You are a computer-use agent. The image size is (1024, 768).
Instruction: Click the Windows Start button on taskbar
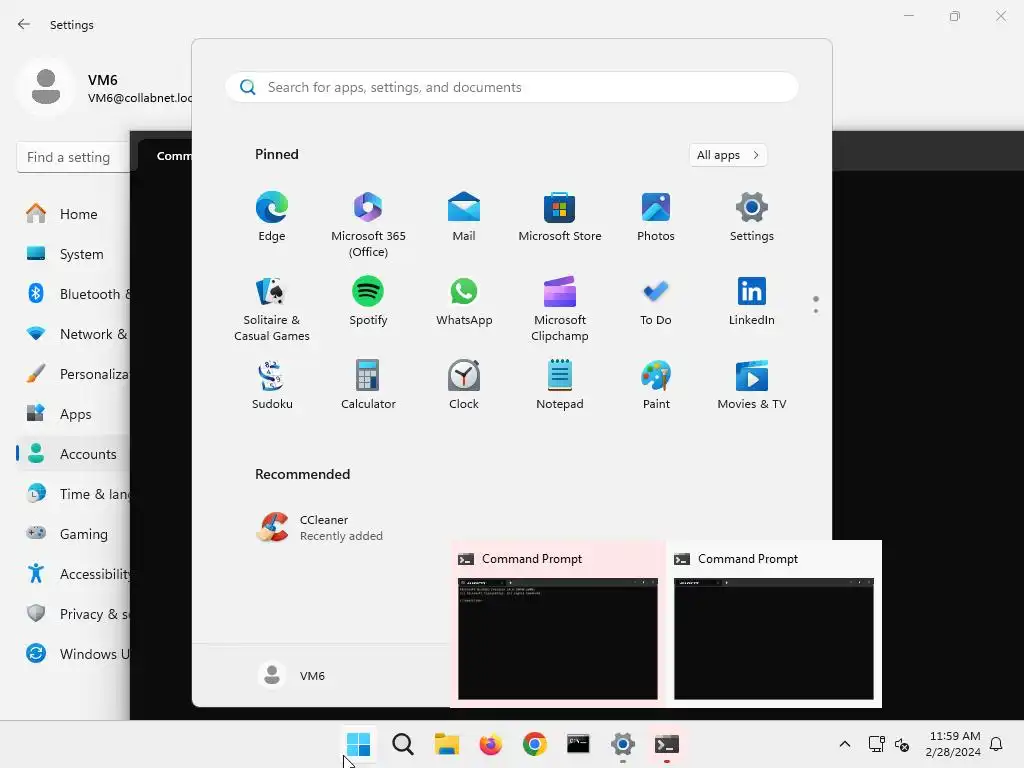[359, 744]
